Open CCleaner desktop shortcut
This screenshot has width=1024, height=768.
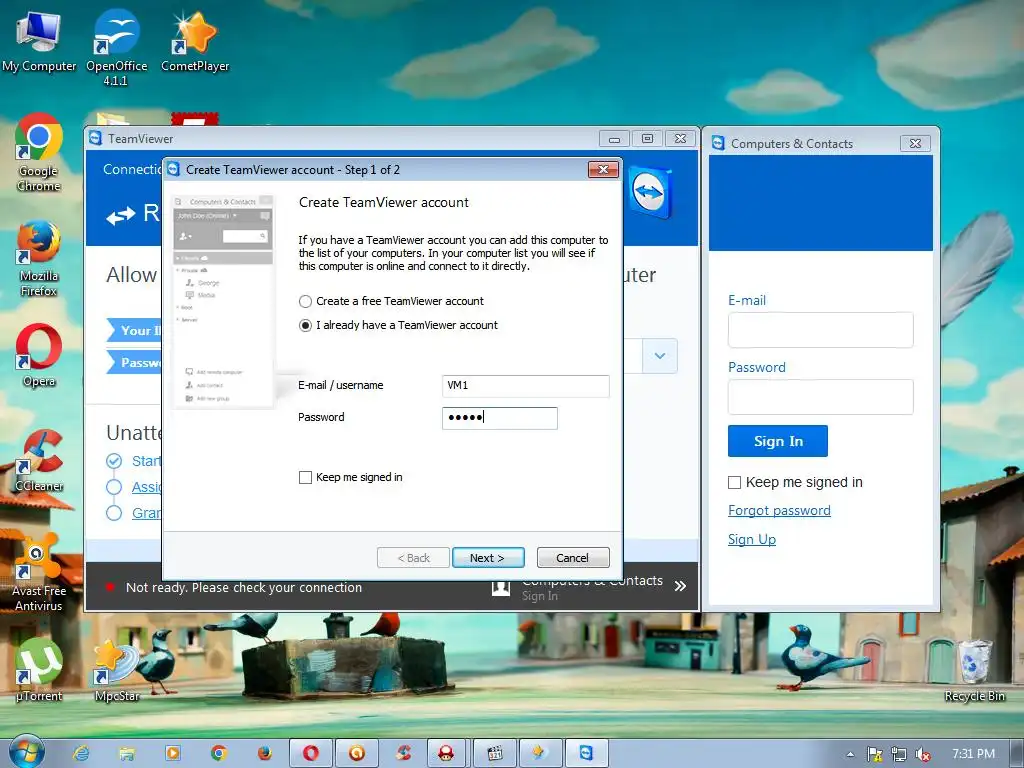(39, 460)
